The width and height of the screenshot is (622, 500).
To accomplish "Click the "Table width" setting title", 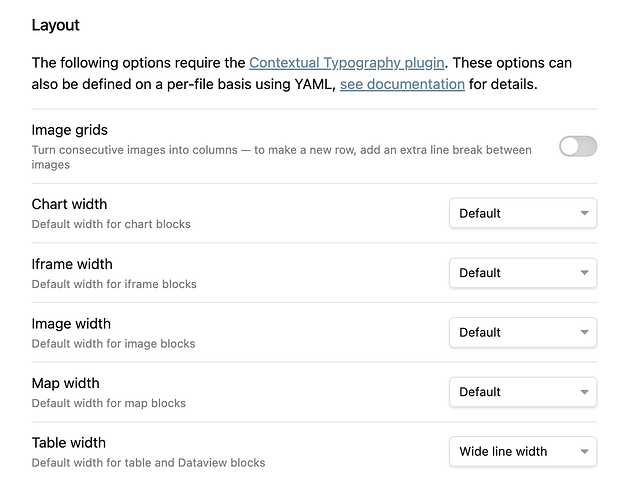I will click(x=69, y=443).
